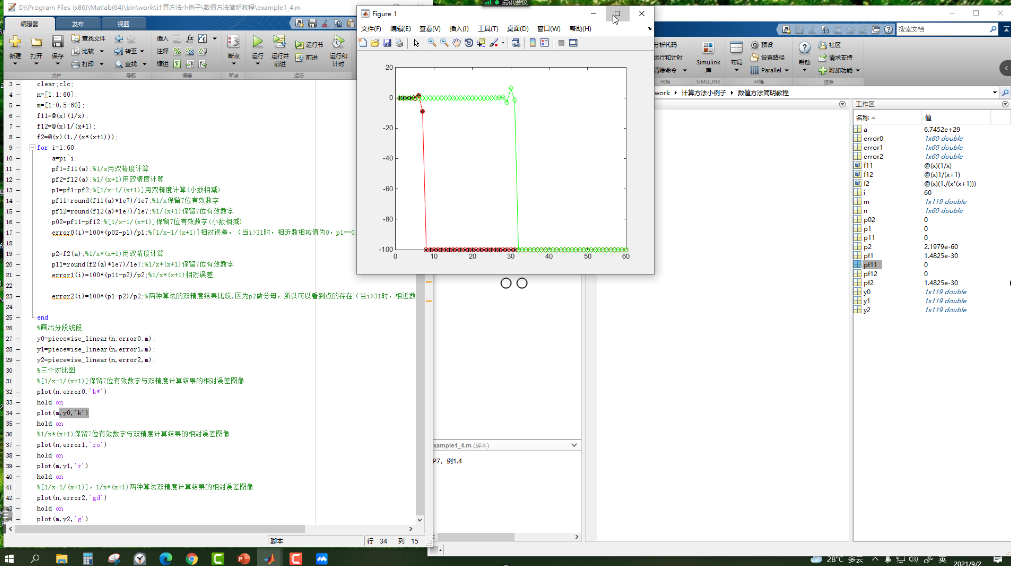Open the Compare (比较) dropdown arrow
The width and height of the screenshot is (1011, 566).
[102, 52]
